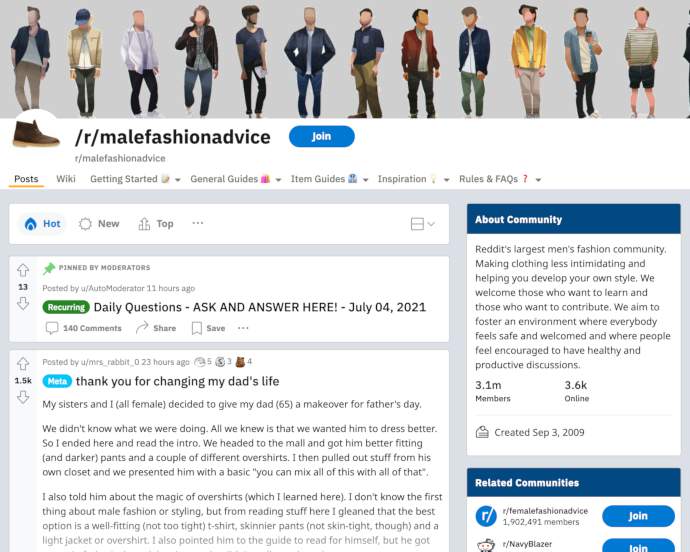Screen dimensions: 690x552
Task: Join r/femalefashionadvice from Related Communities
Action: click(638, 516)
